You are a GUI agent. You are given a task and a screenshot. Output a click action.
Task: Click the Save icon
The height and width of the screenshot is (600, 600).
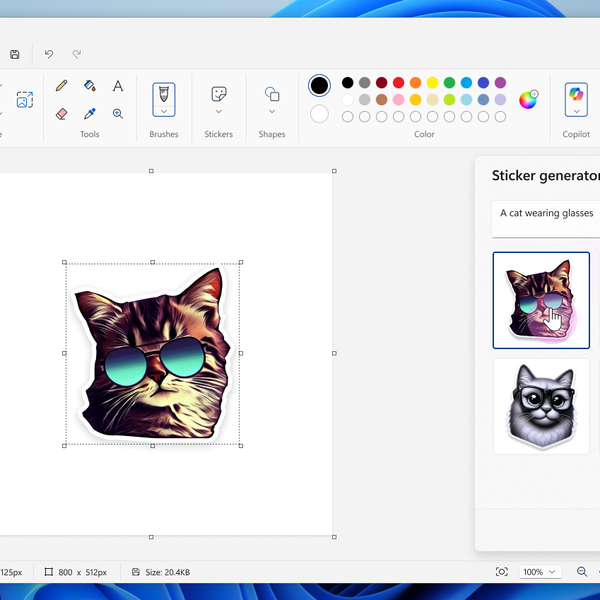click(x=15, y=54)
